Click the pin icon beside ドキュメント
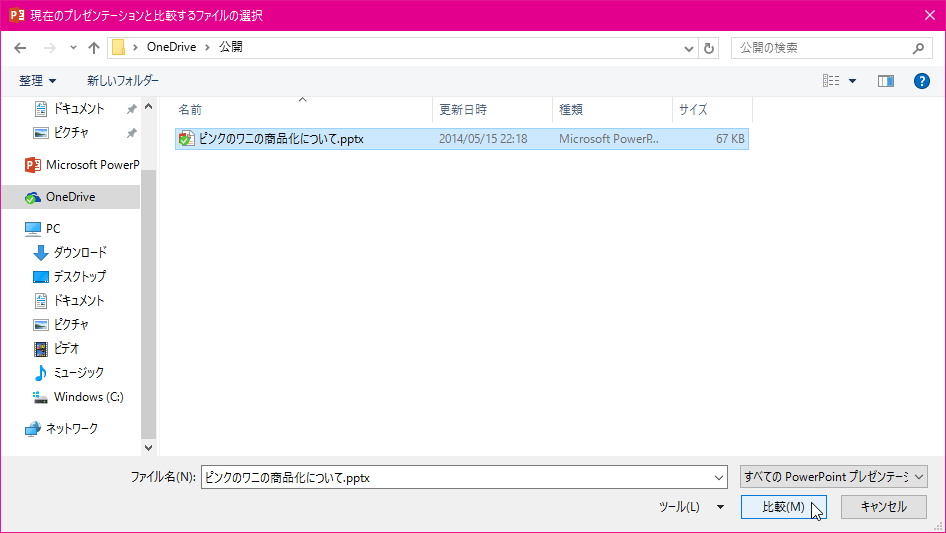The image size is (946, 533). tap(131, 109)
